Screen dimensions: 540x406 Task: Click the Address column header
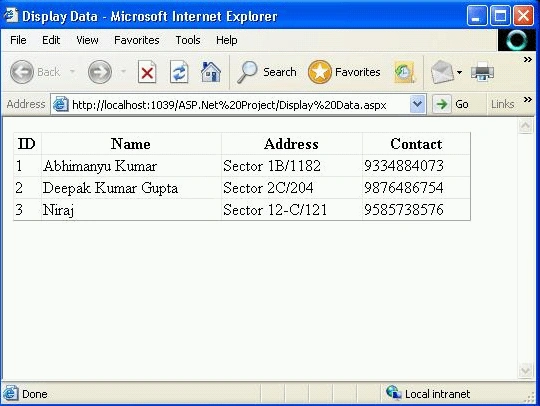[x=292, y=144]
